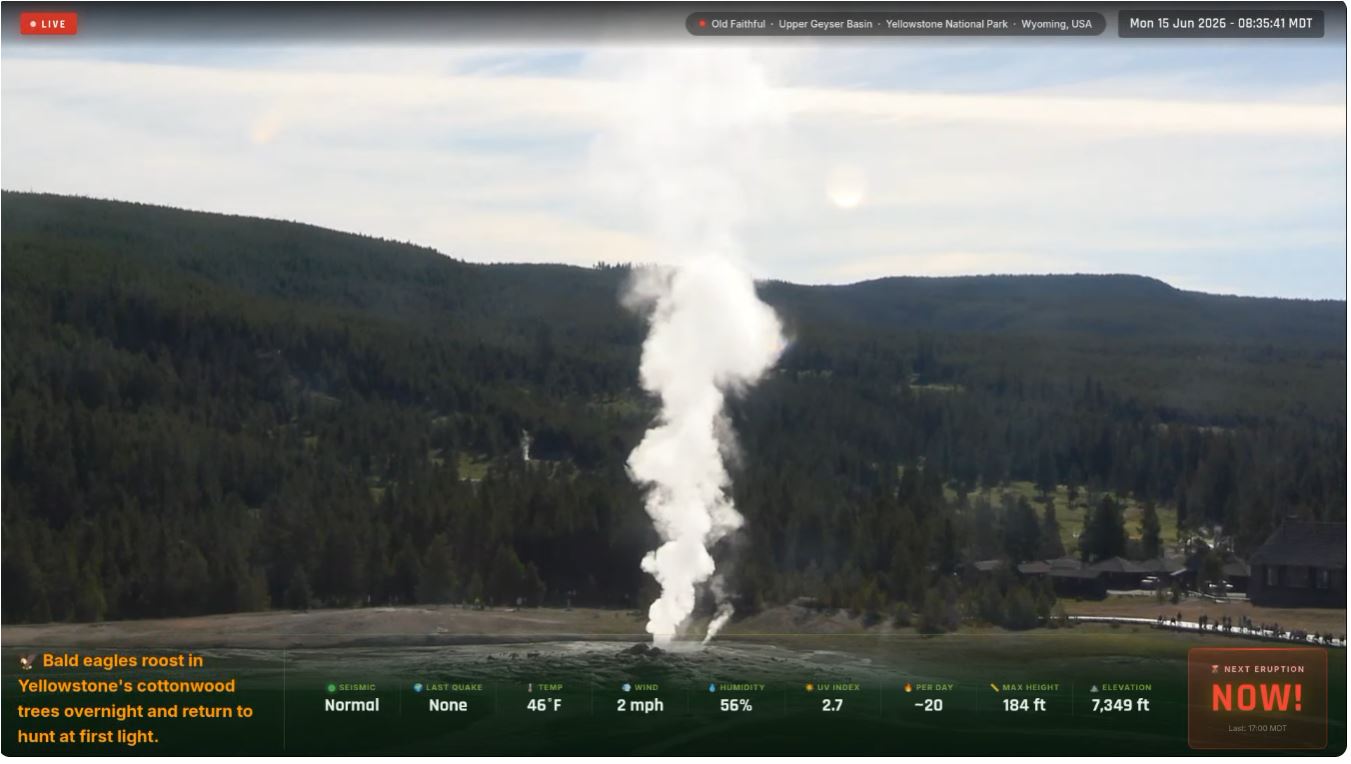1351x764 pixels.
Task: Click the "MAX HEIGHT" stat label
Action: (1030, 688)
